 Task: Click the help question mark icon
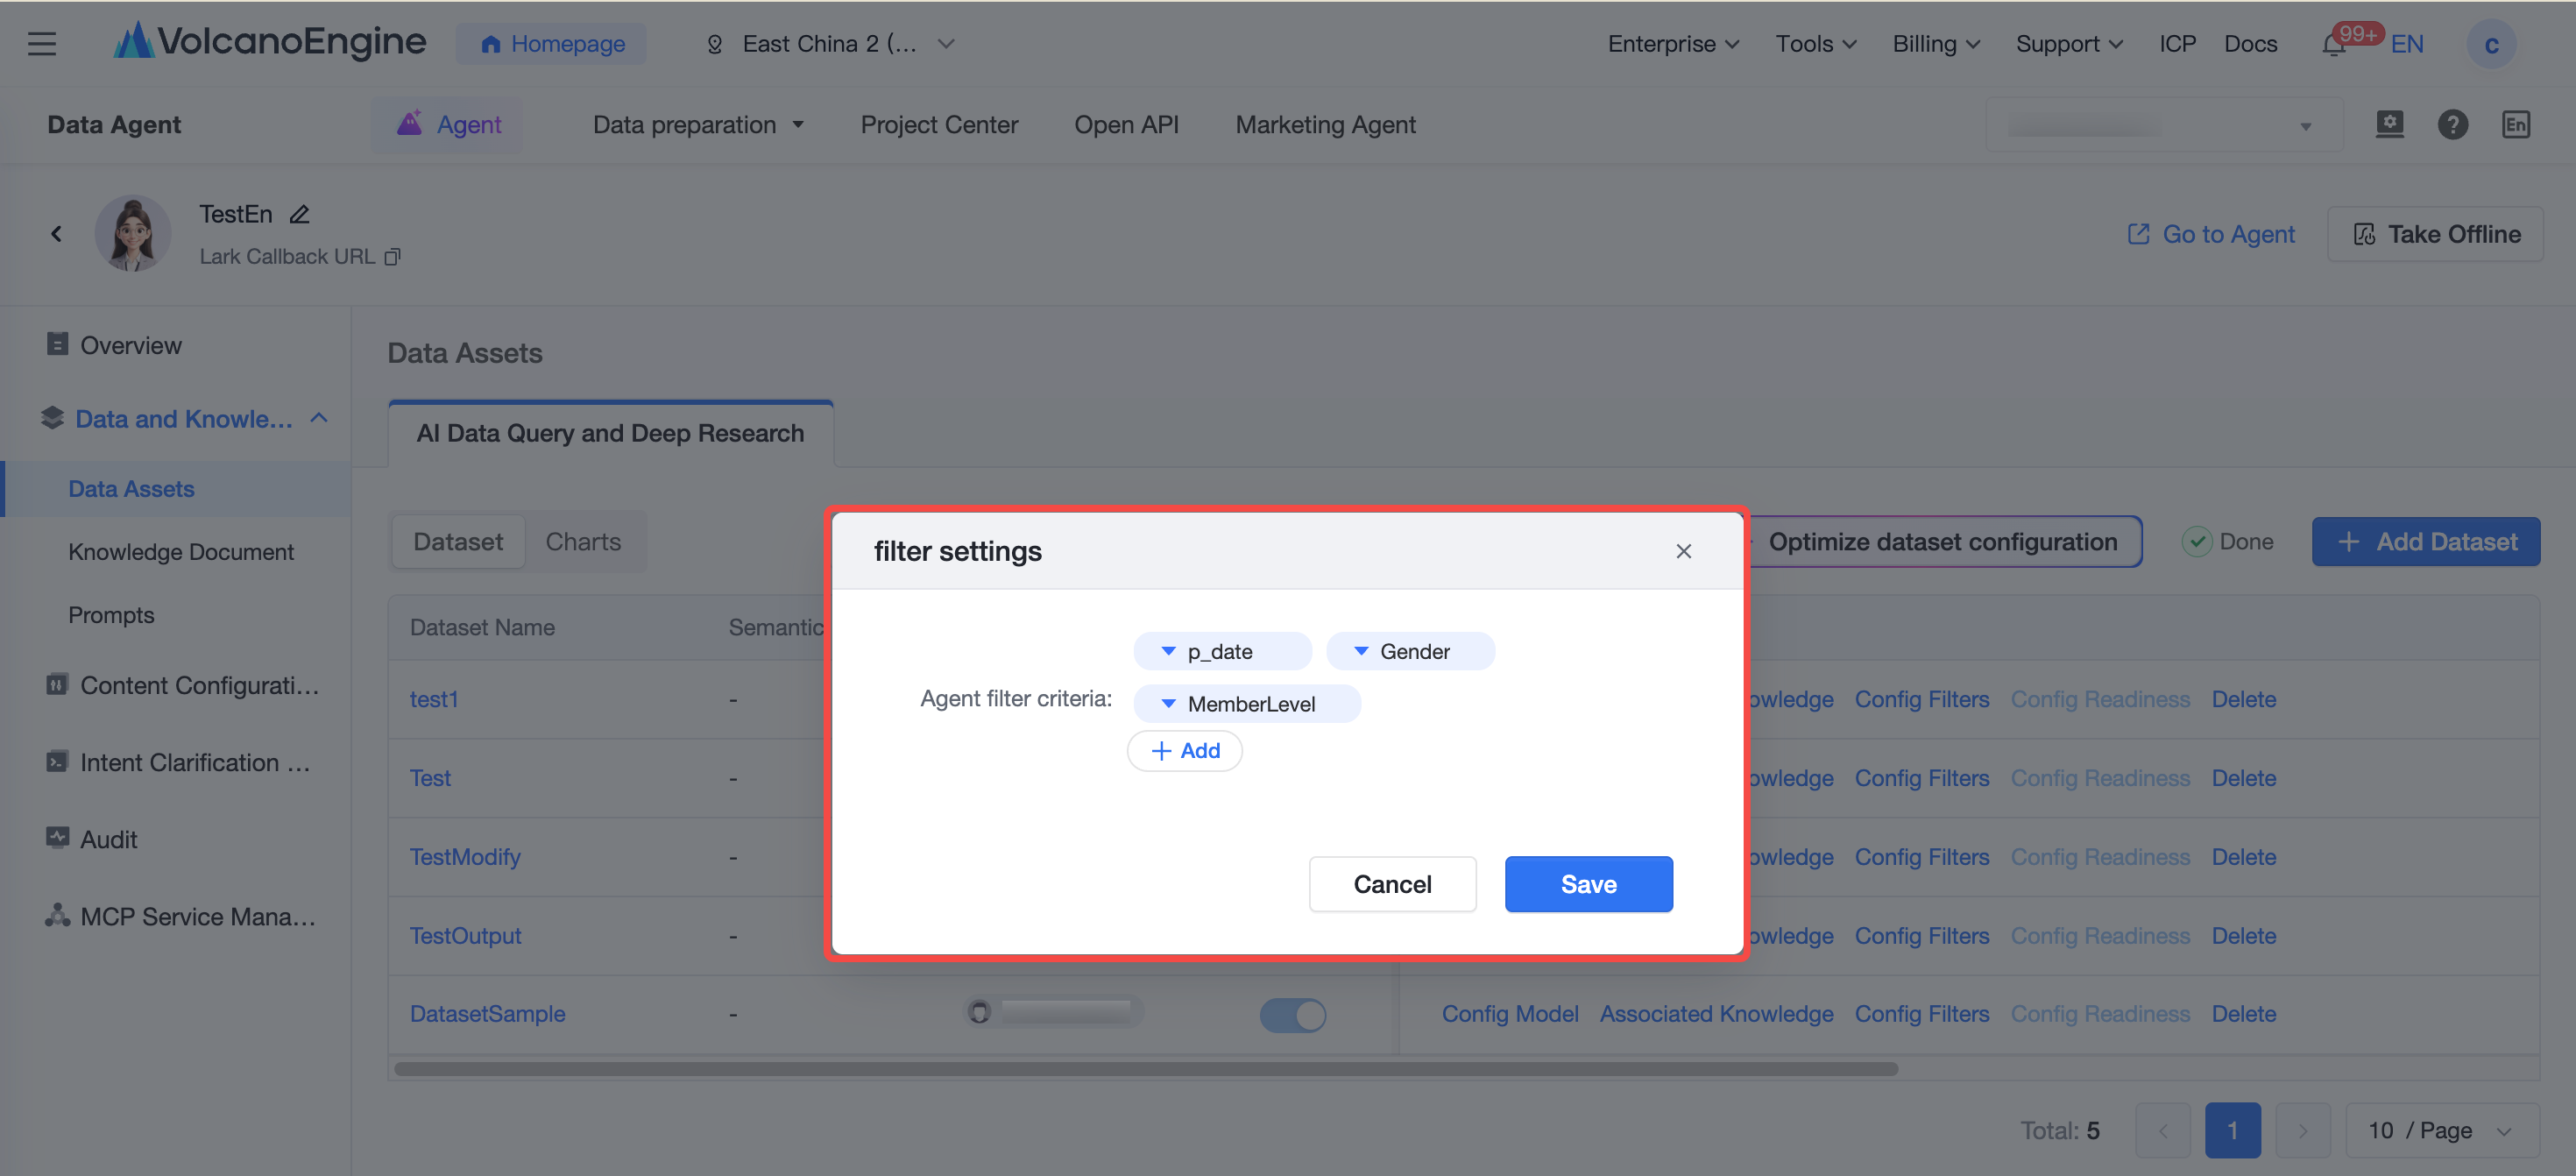(2452, 124)
